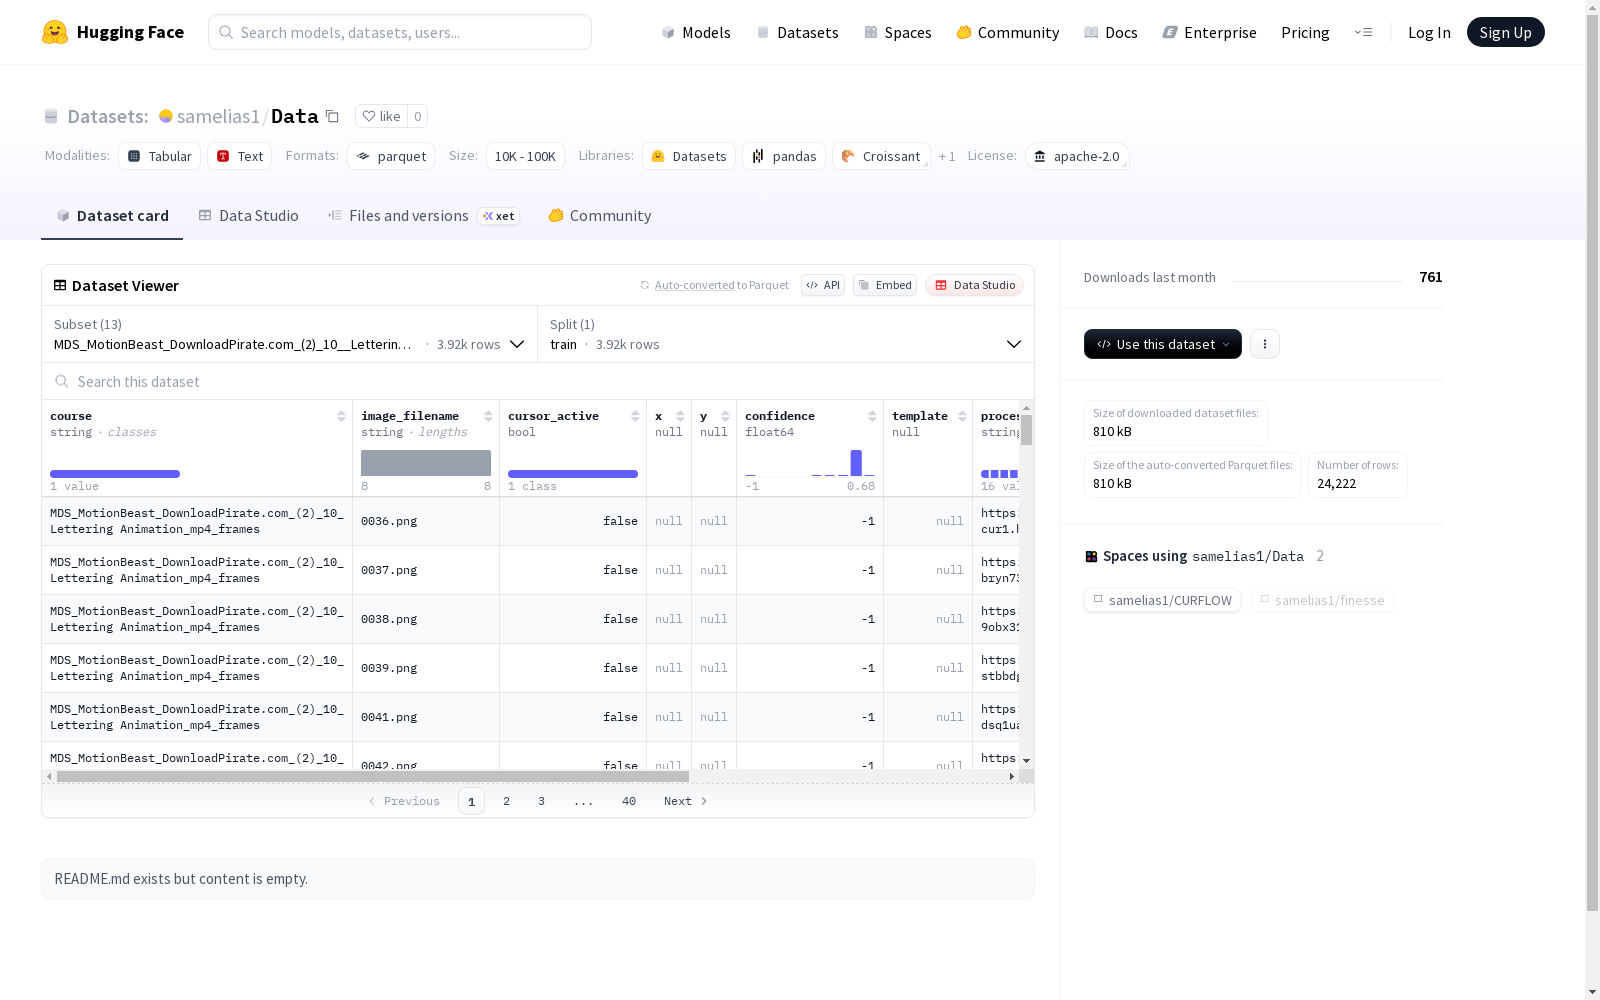Viewport: 1600px width, 1000px height.
Task: Open the apache-2.0 license tag
Action: (1077, 156)
